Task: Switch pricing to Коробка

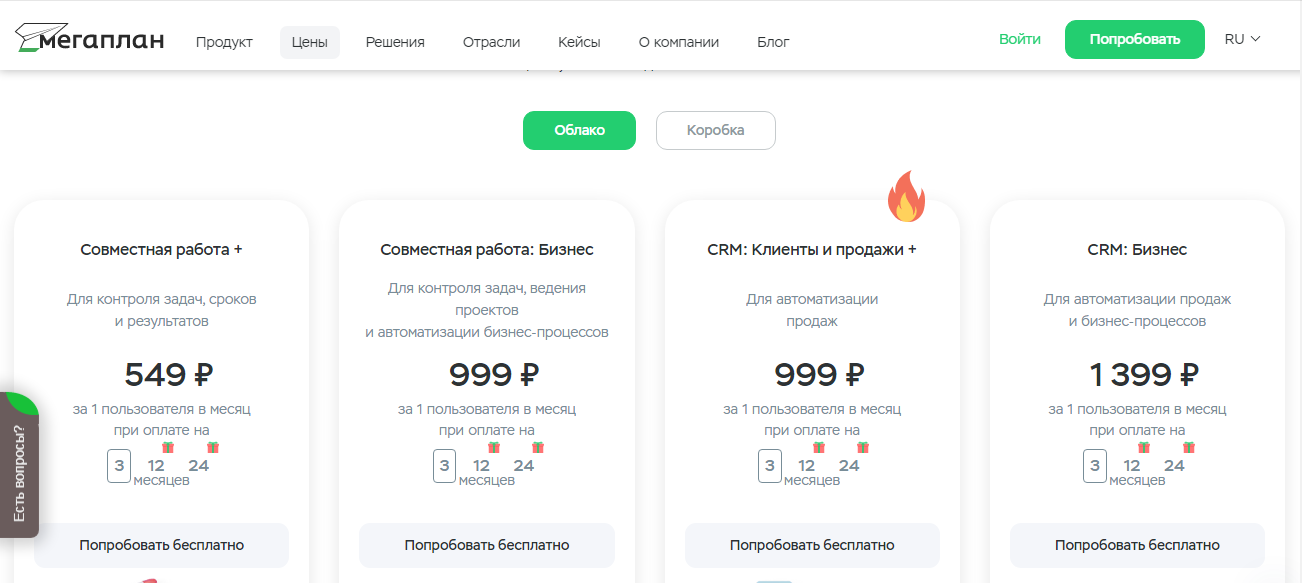Action: (715, 130)
